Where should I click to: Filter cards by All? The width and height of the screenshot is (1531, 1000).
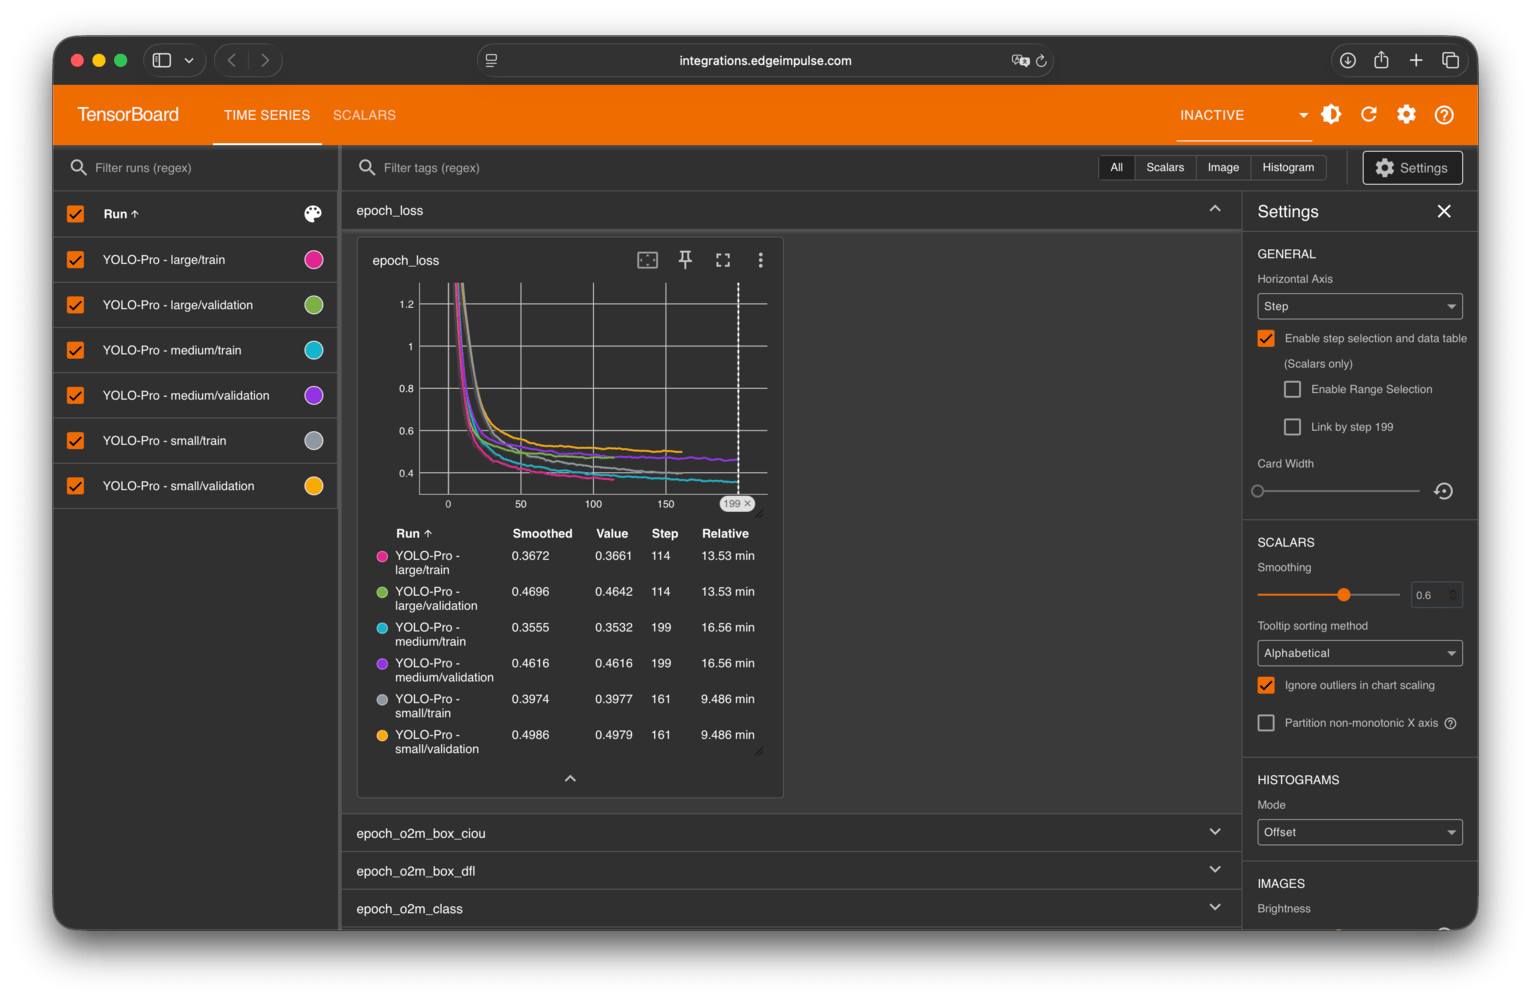tap(1117, 167)
